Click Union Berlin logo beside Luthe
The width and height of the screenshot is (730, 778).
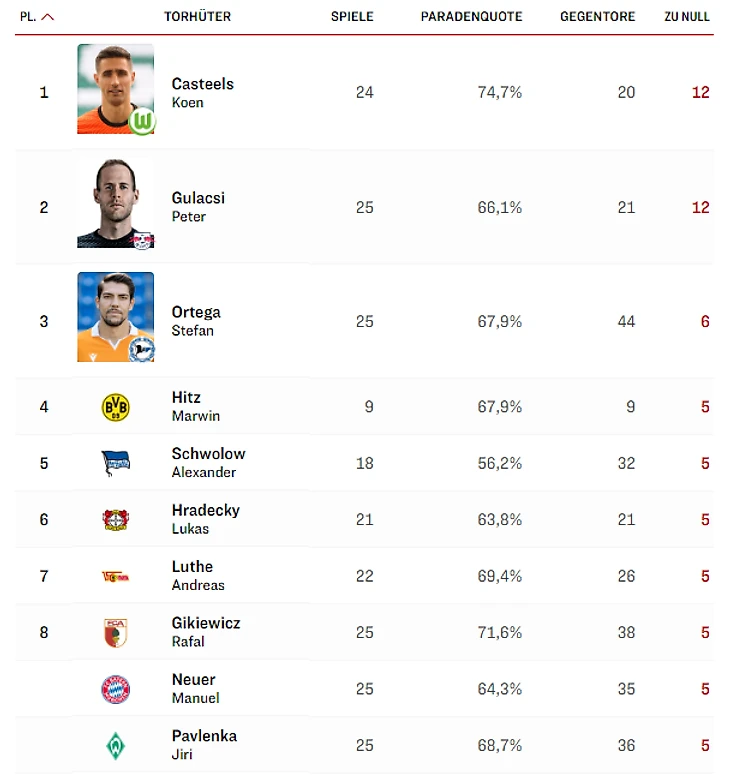[116, 576]
